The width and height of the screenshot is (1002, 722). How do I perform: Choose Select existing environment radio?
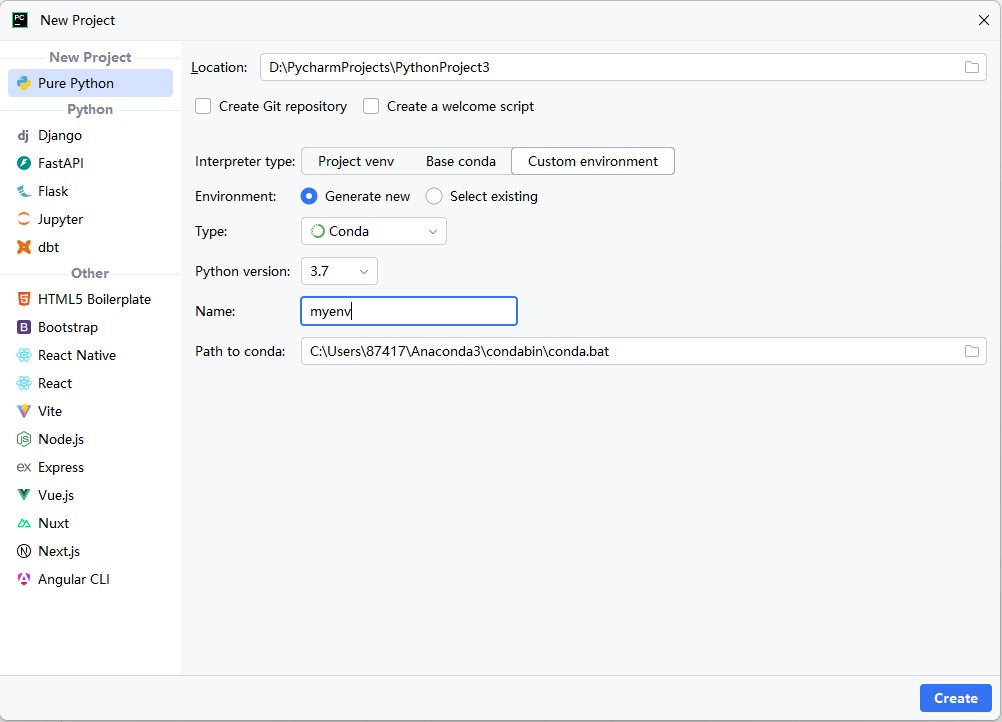tap(434, 196)
